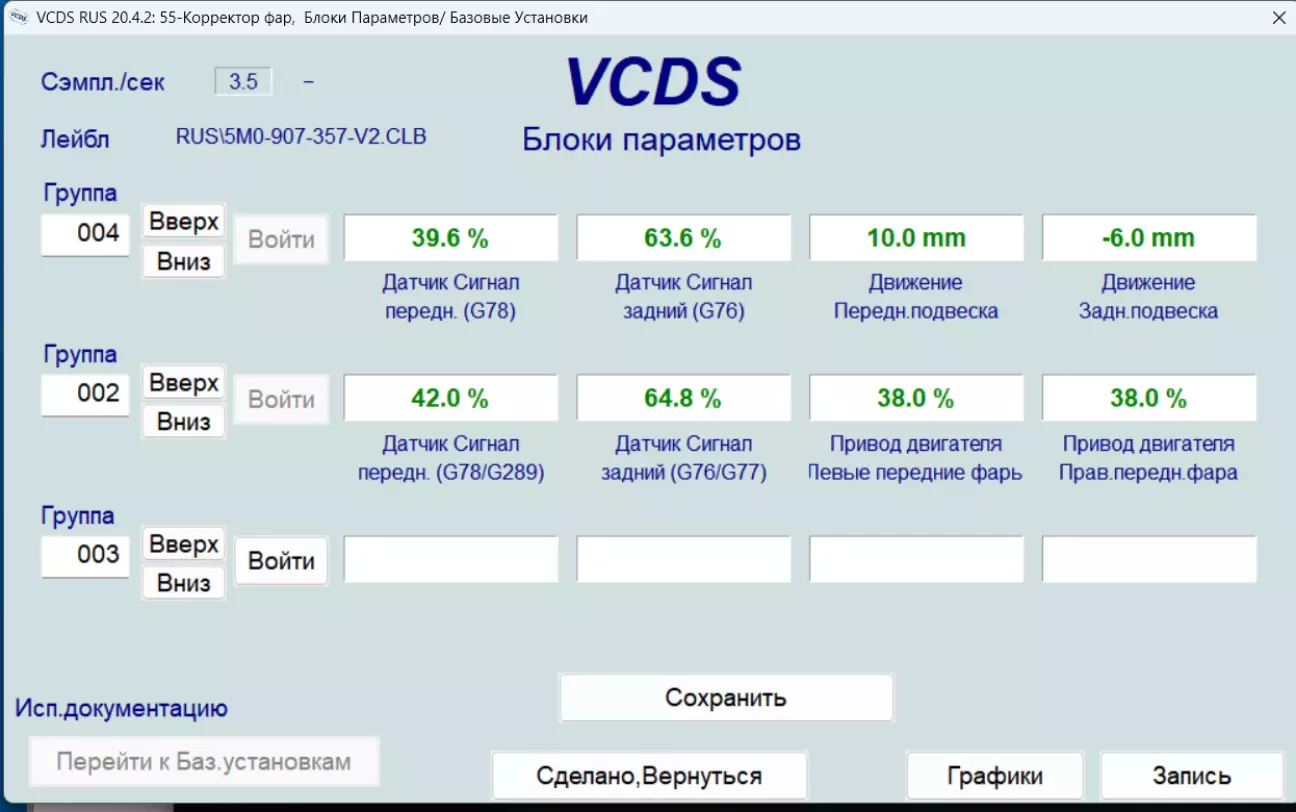Screen dimensions: 1296x812
Task: Click the 64.8 % rear sensor value
Action: (683, 398)
